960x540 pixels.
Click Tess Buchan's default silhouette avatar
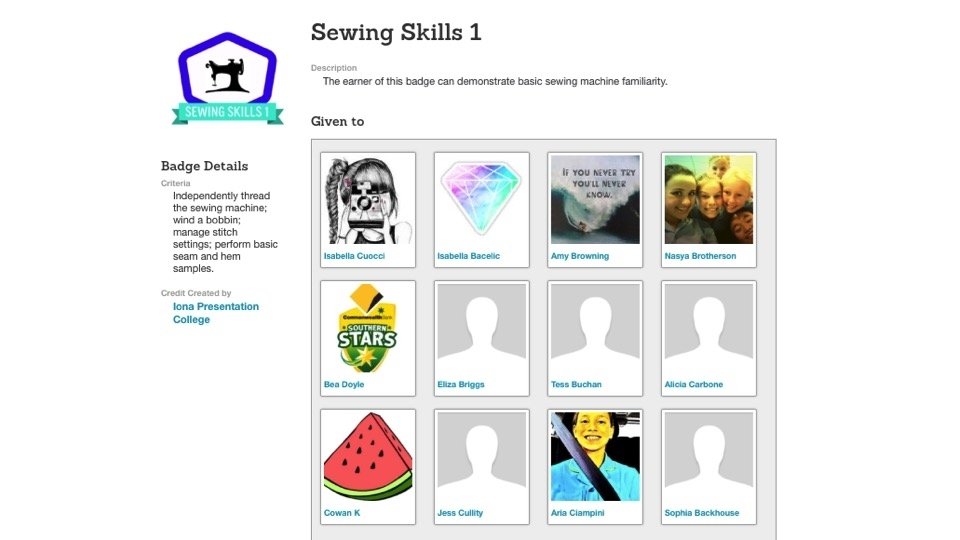[595, 328]
